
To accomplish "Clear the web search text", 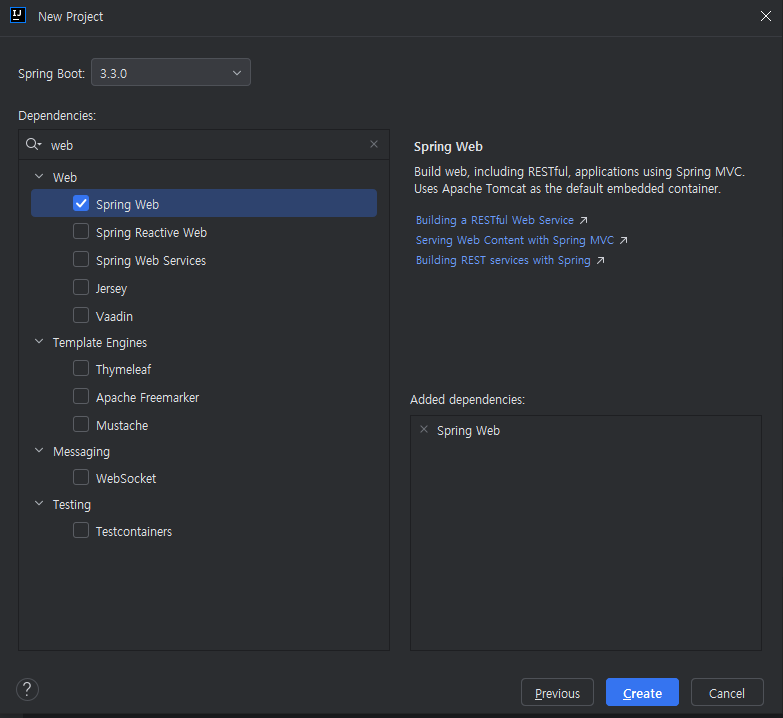I will tap(374, 144).
